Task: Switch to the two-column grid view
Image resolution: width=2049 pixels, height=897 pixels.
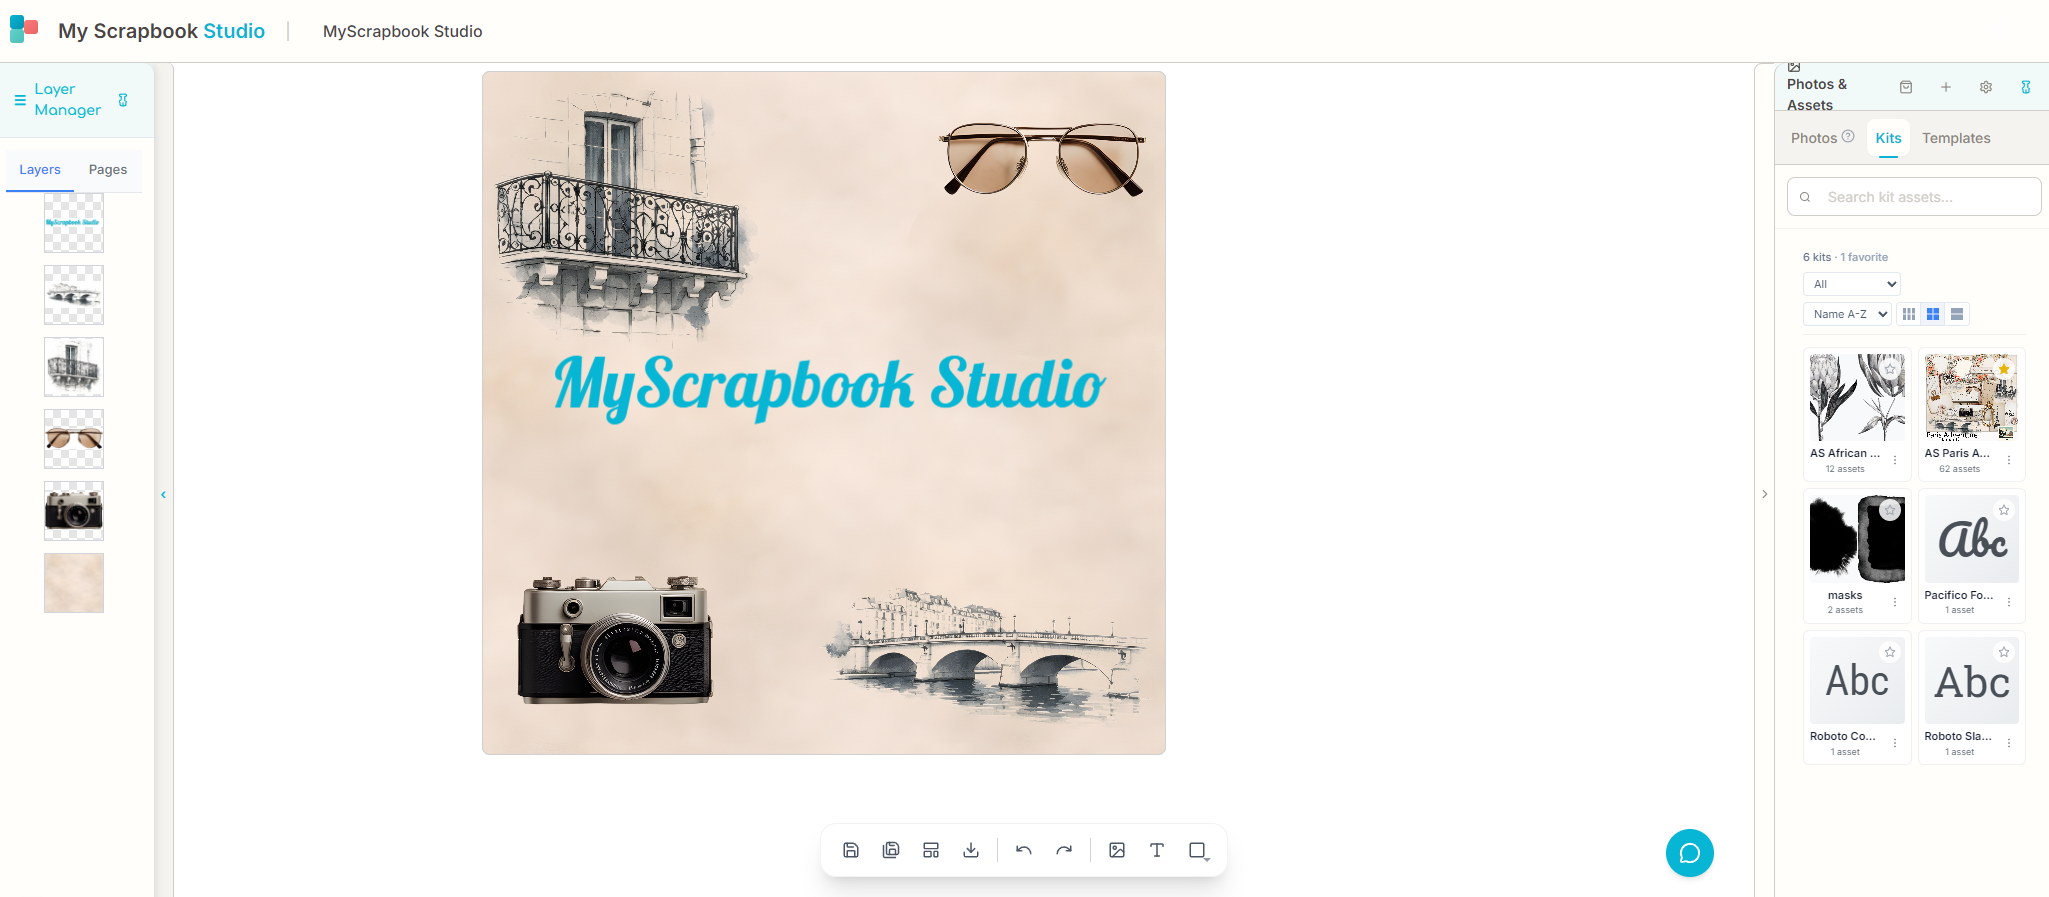Action: point(1933,314)
